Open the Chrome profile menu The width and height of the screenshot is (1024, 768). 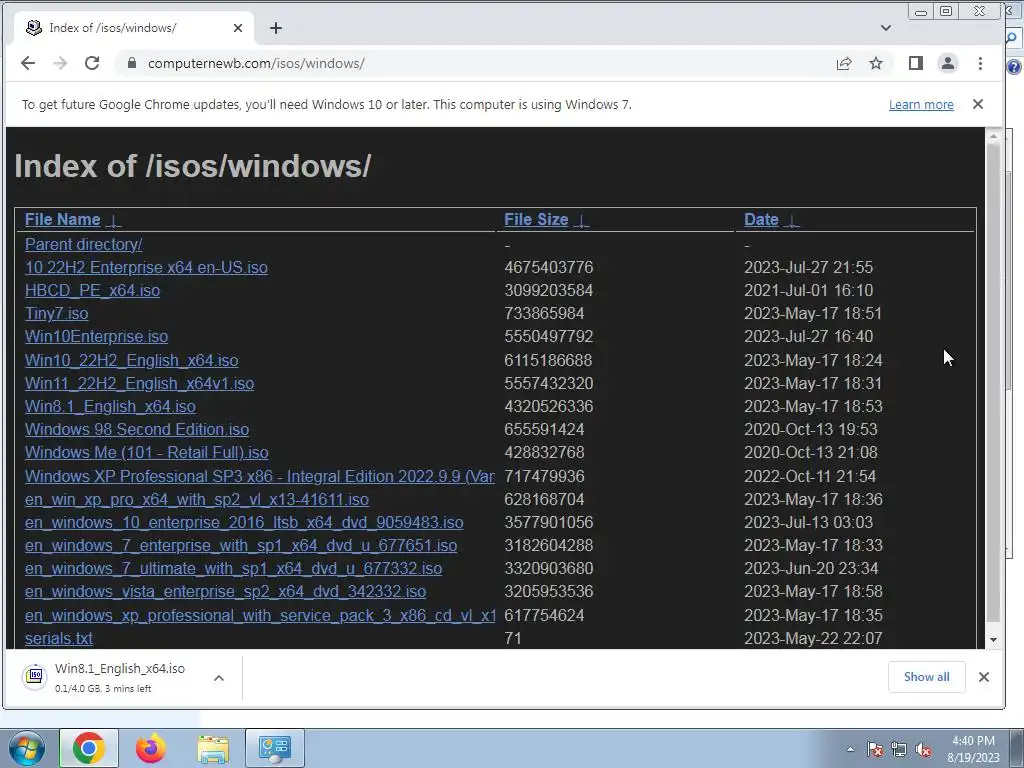click(948, 63)
